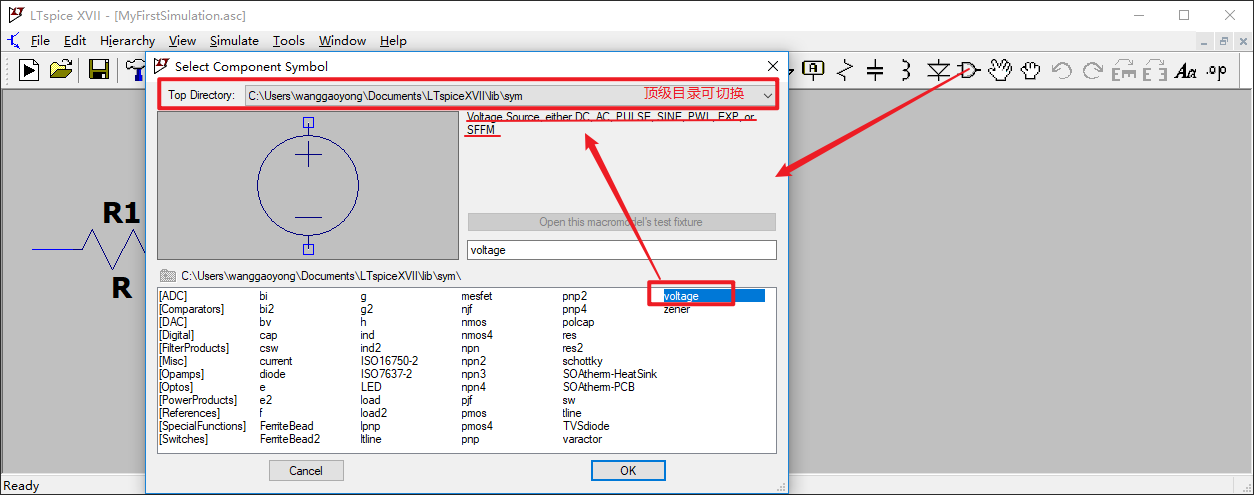This screenshot has height=495, width=1254.
Task: Open the Edit menu
Action: tap(75, 41)
